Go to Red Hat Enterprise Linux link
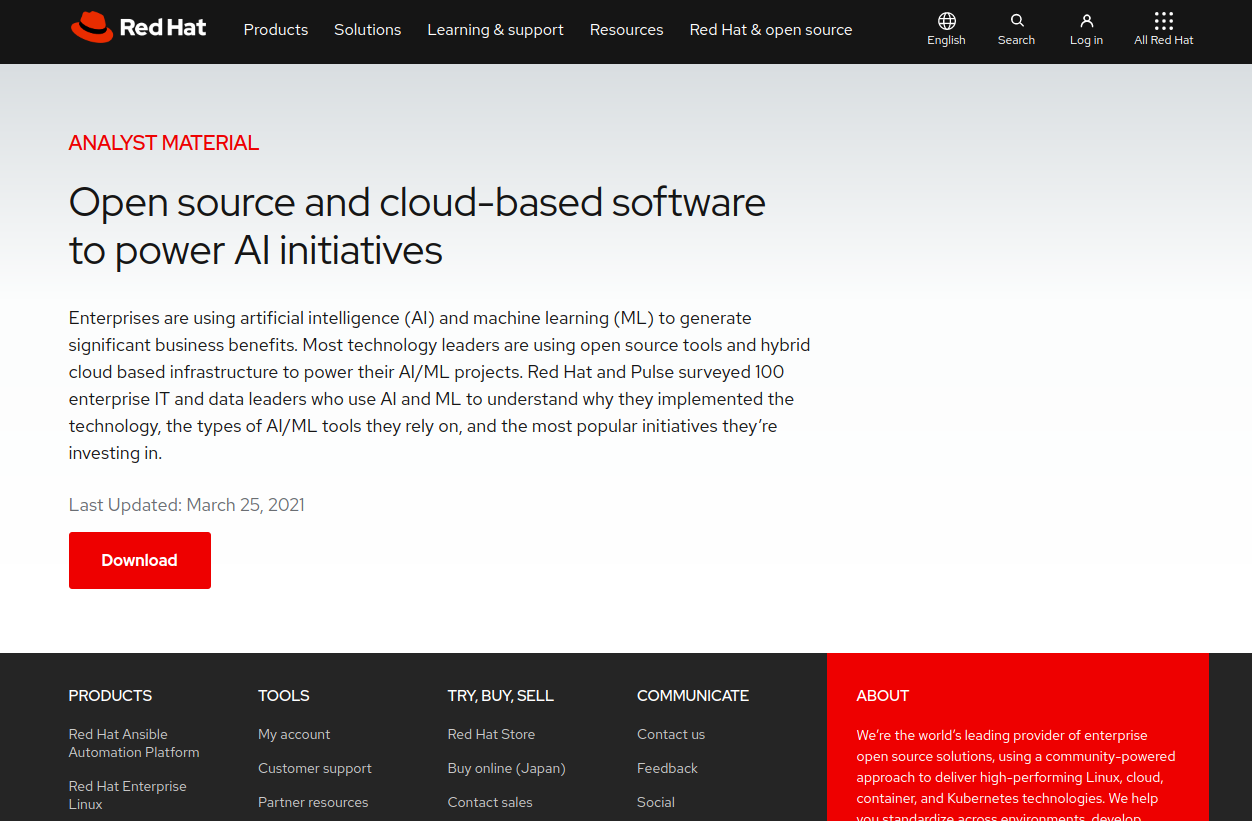The width and height of the screenshot is (1252, 821). [127, 795]
